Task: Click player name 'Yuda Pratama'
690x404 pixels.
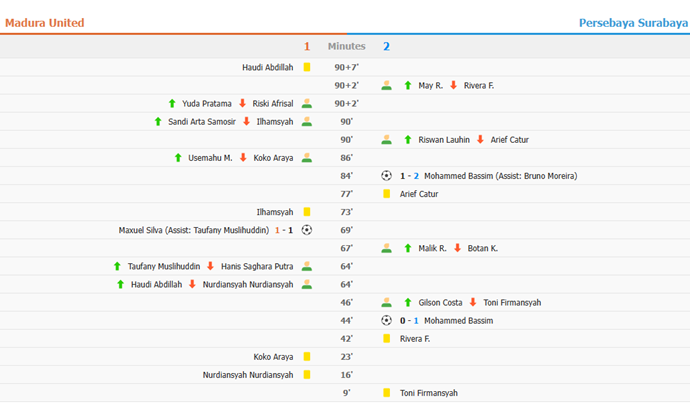Action: (x=207, y=103)
